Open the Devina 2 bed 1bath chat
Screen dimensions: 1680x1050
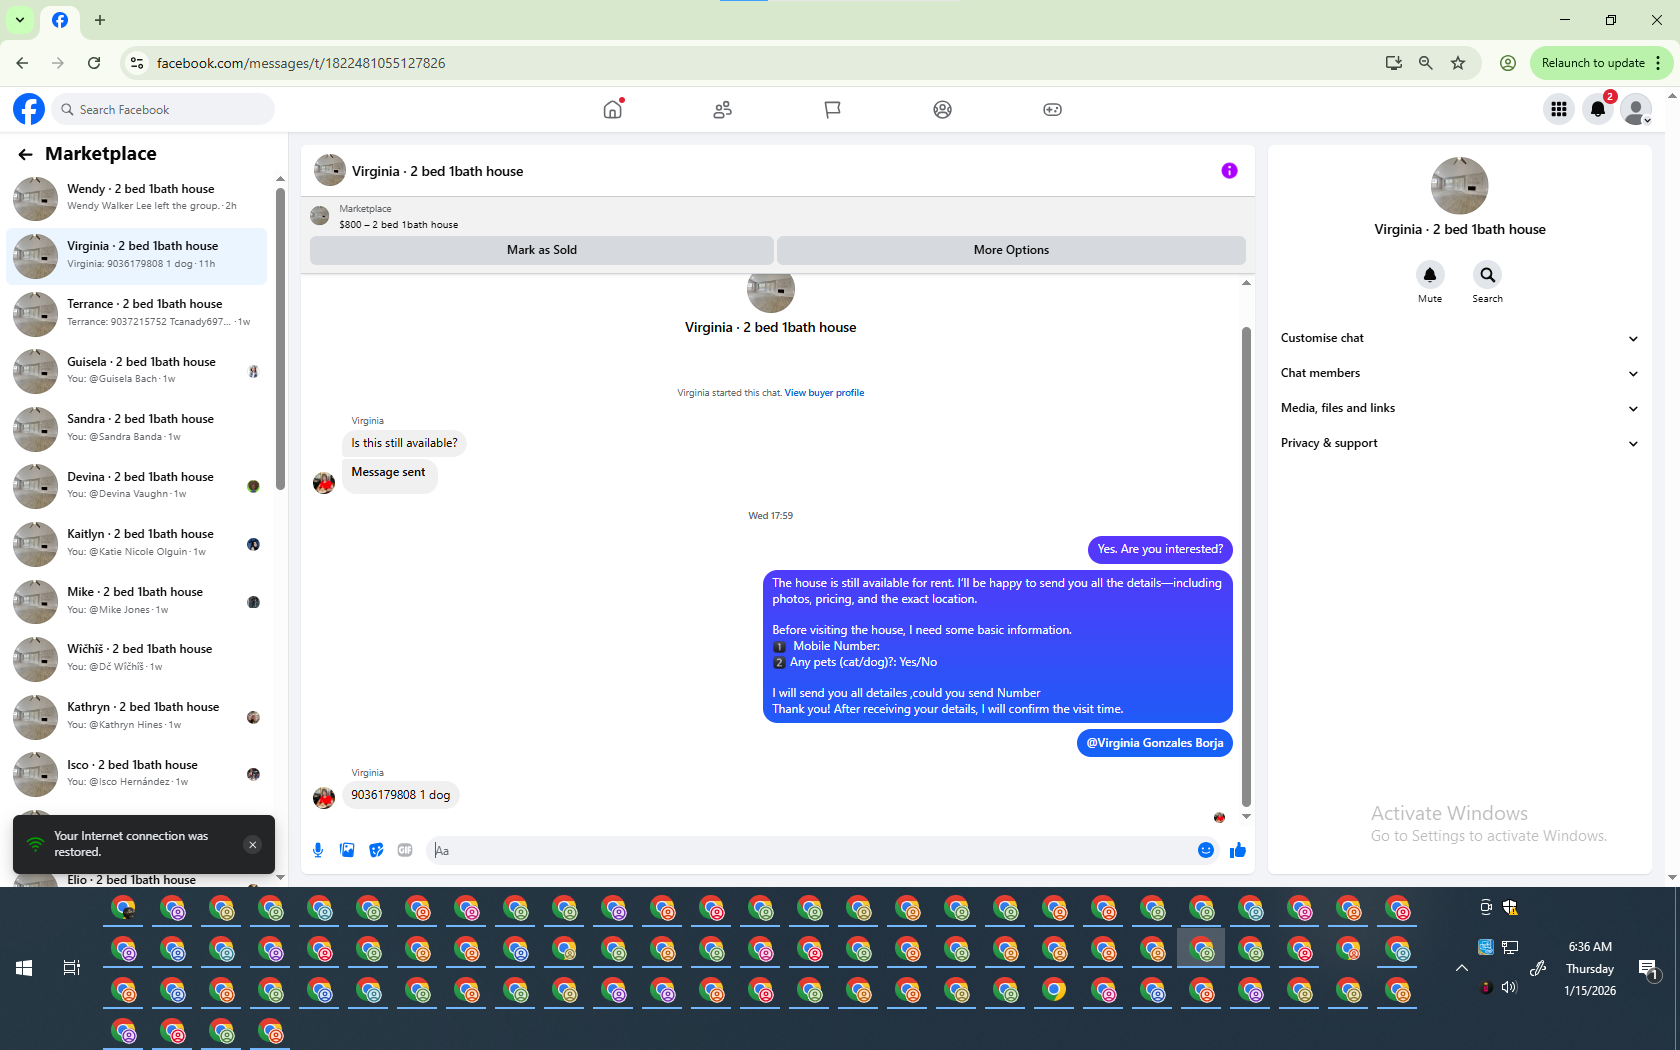coord(137,486)
